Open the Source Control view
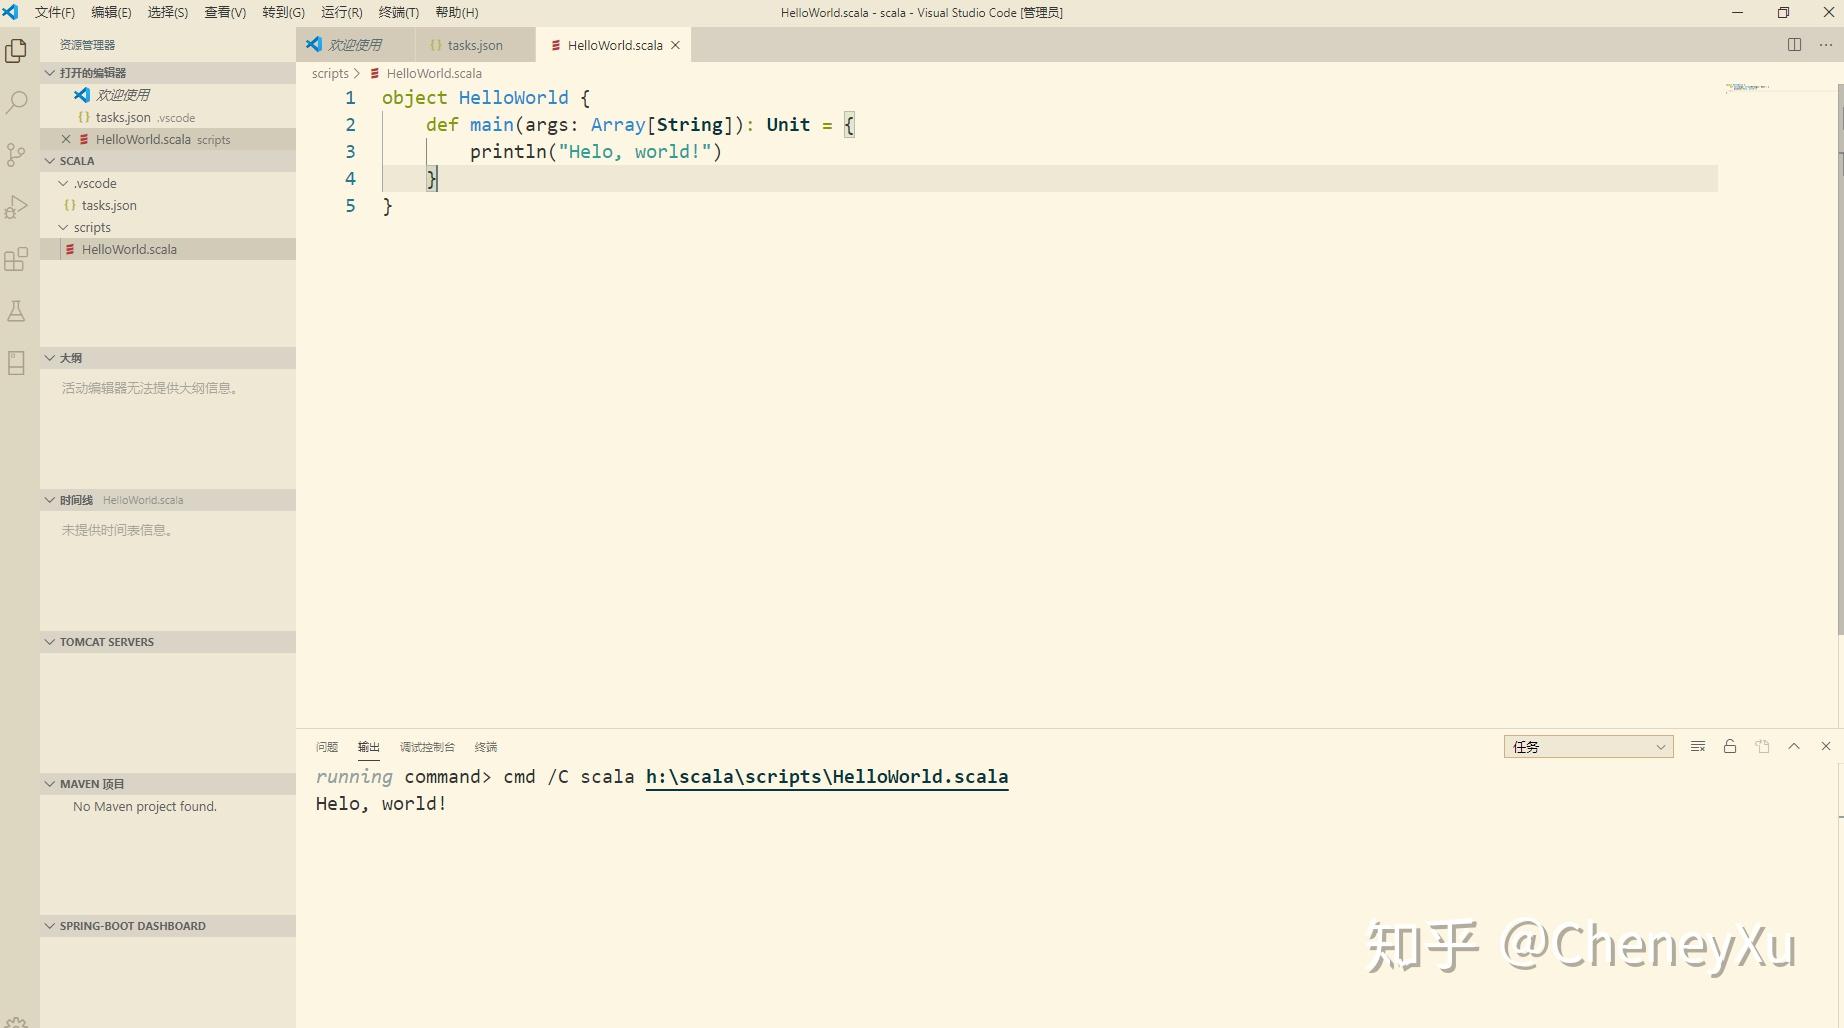Screen dimensions: 1844x1028 click(16, 155)
